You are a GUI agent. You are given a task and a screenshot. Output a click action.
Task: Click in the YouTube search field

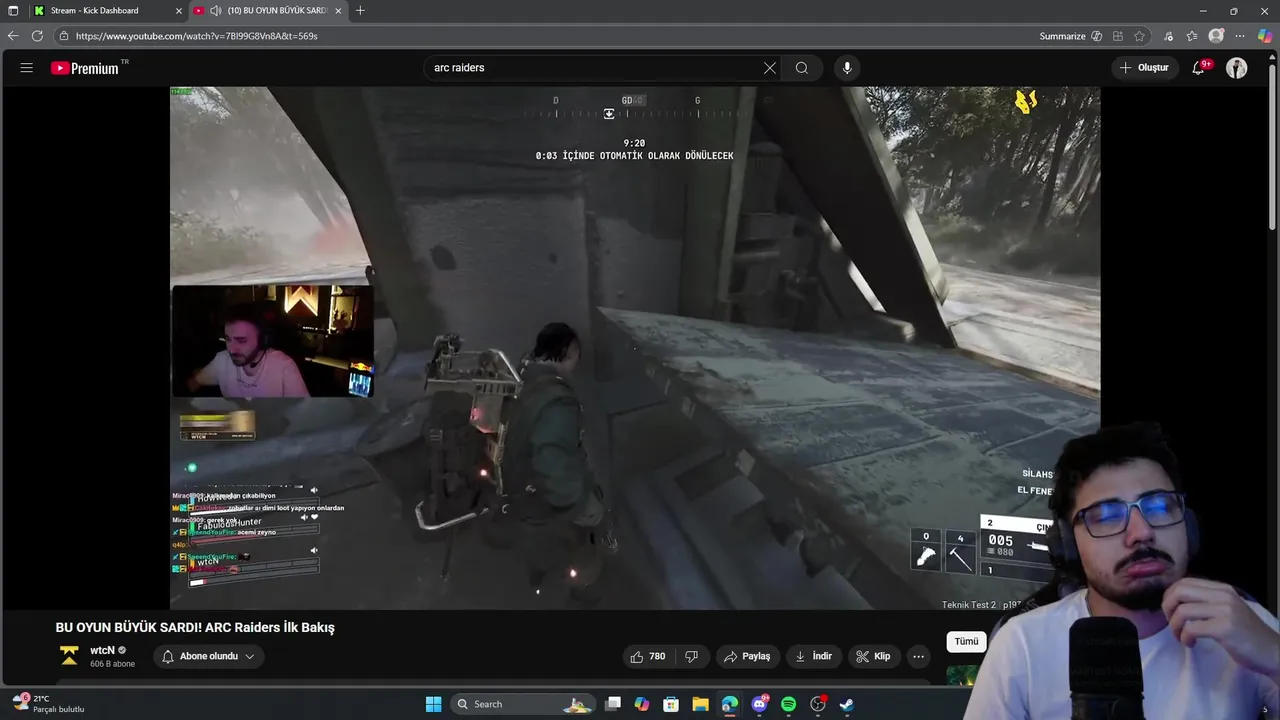pyautogui.click(x=595, y=68)
